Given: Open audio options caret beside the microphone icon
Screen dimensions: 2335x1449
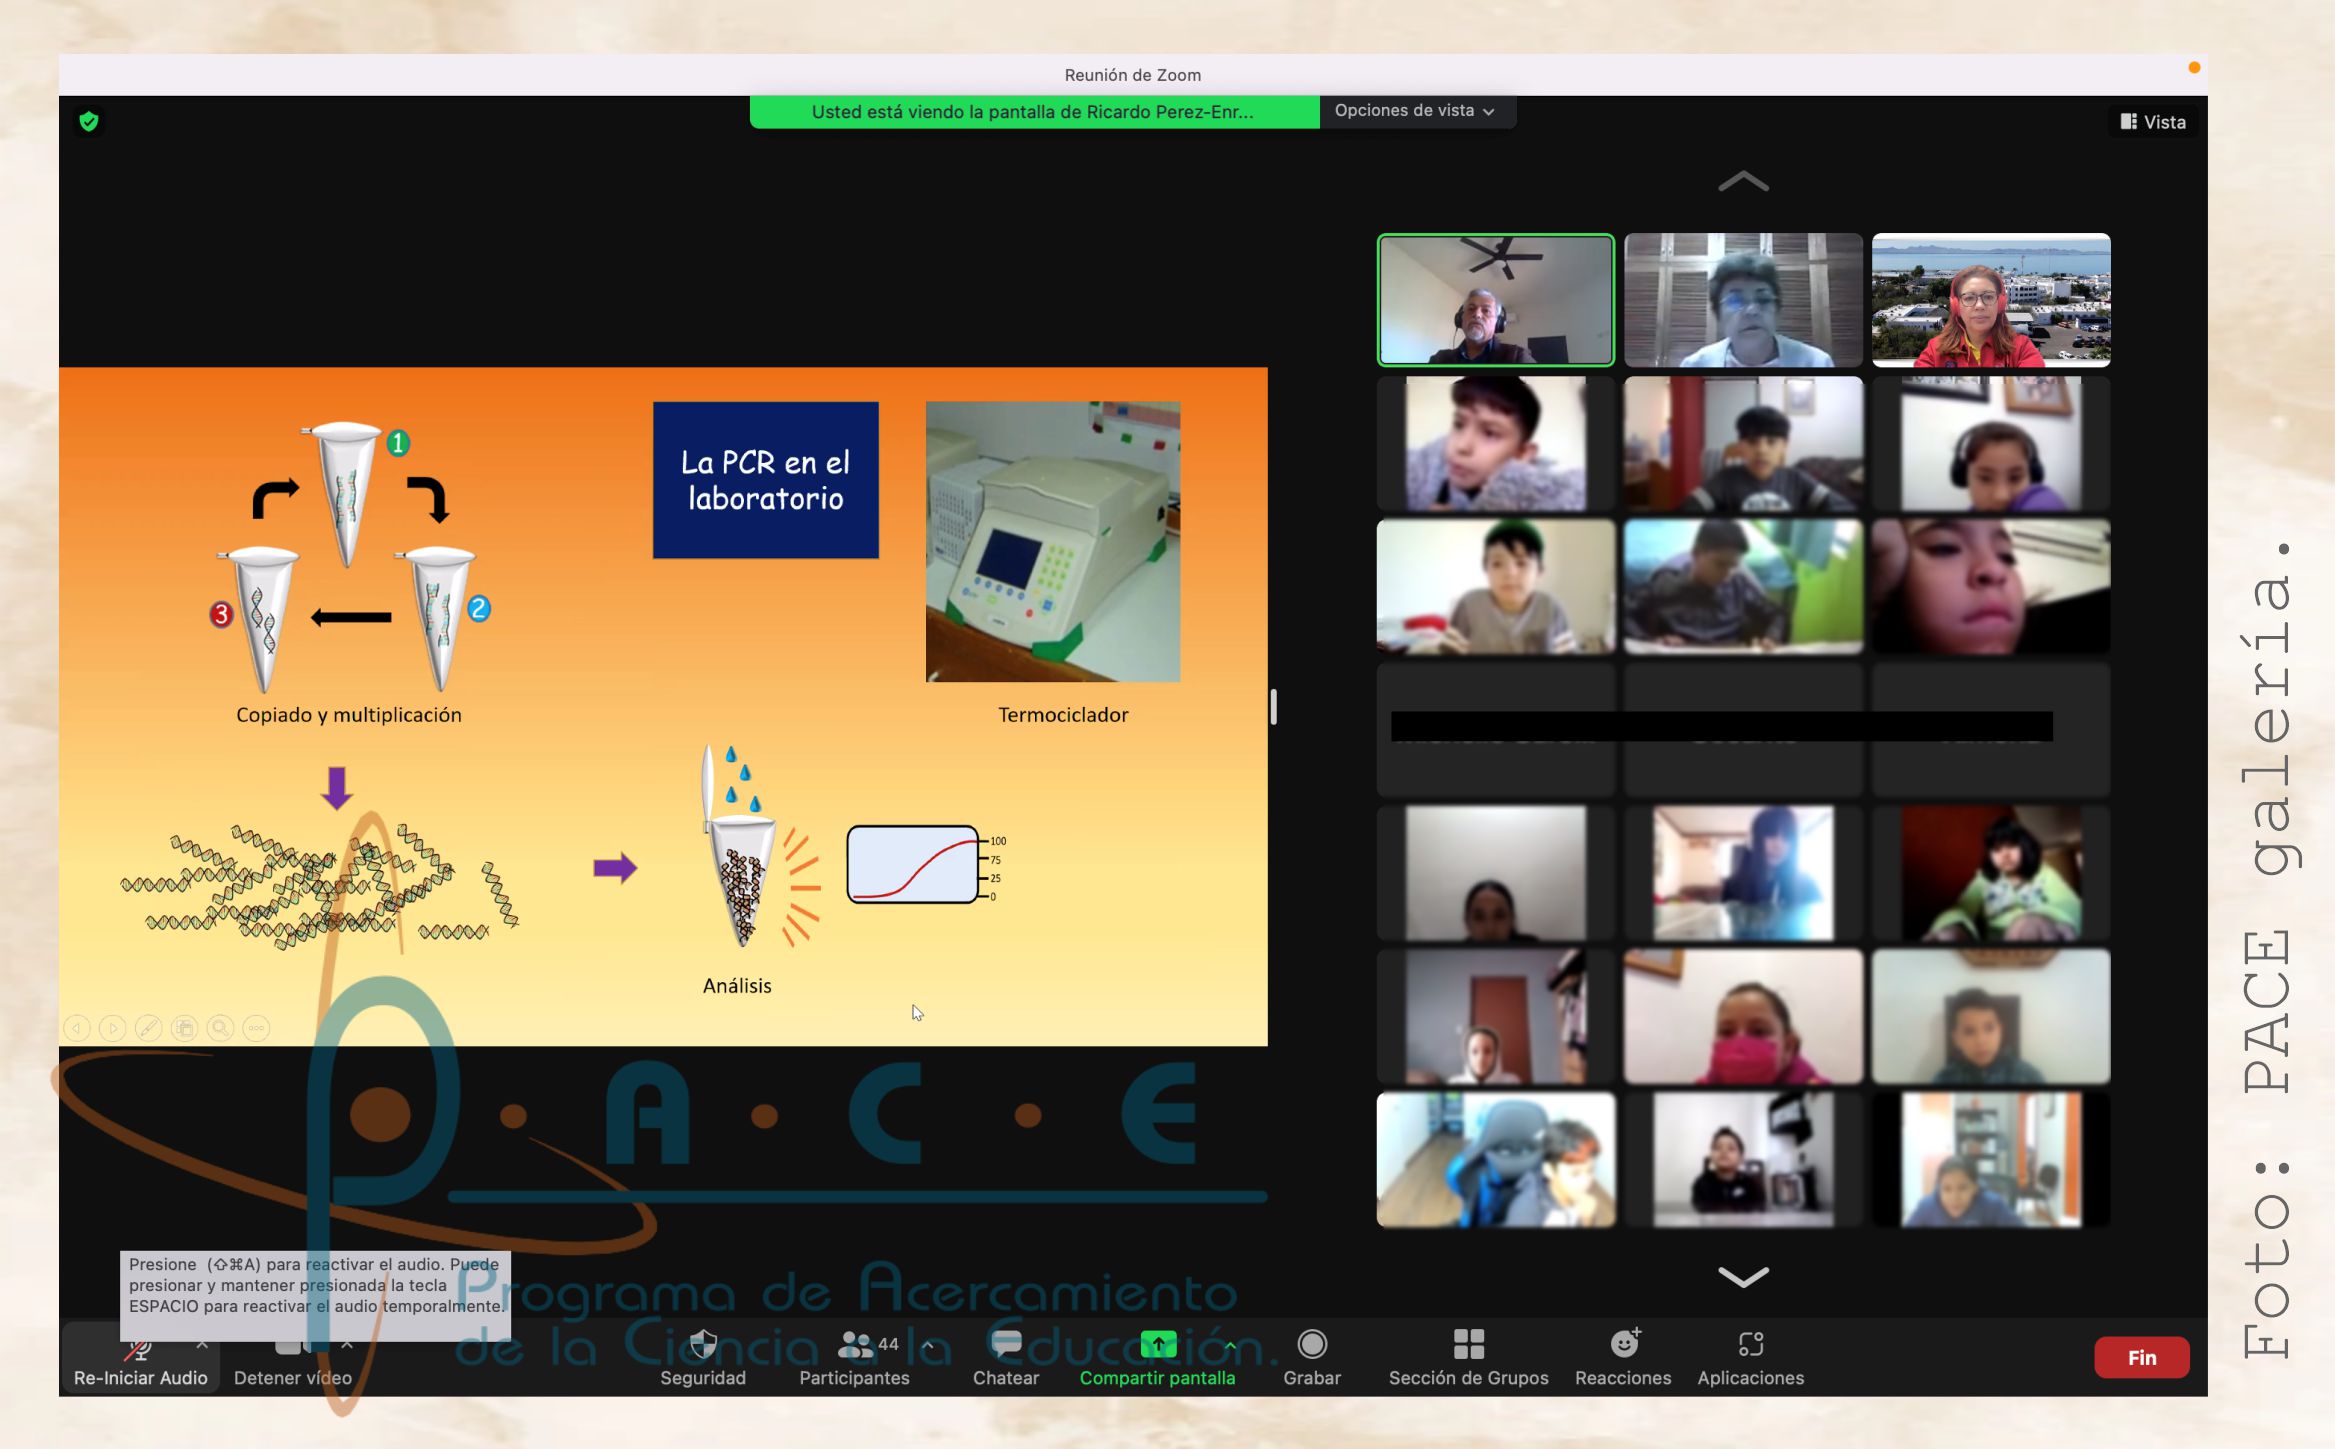Looking at the screenshot, I should (202, 1344).
